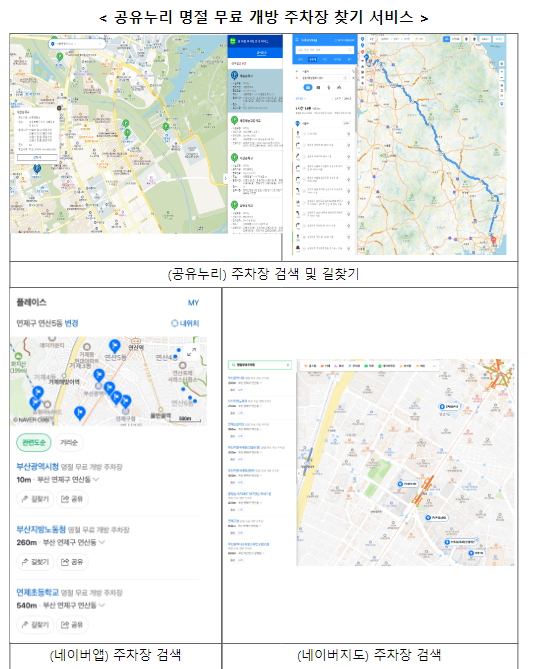The width and height of the screenshot is (539, 669).
Task: Click the kakaomap route search field
Action: pos(325,50)
